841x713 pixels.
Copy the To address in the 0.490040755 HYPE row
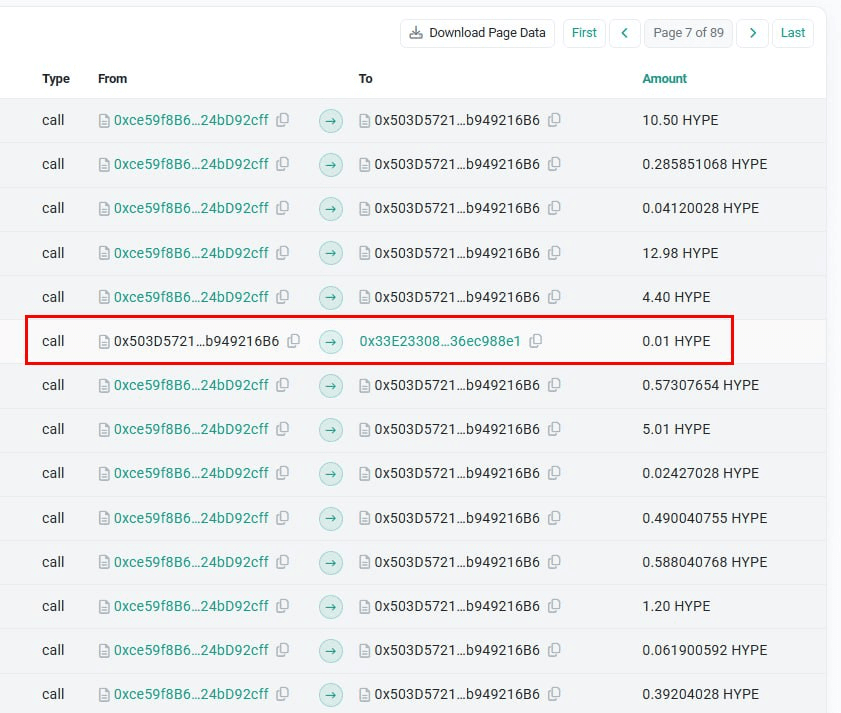pyautogui.click(x=555, y=518)
